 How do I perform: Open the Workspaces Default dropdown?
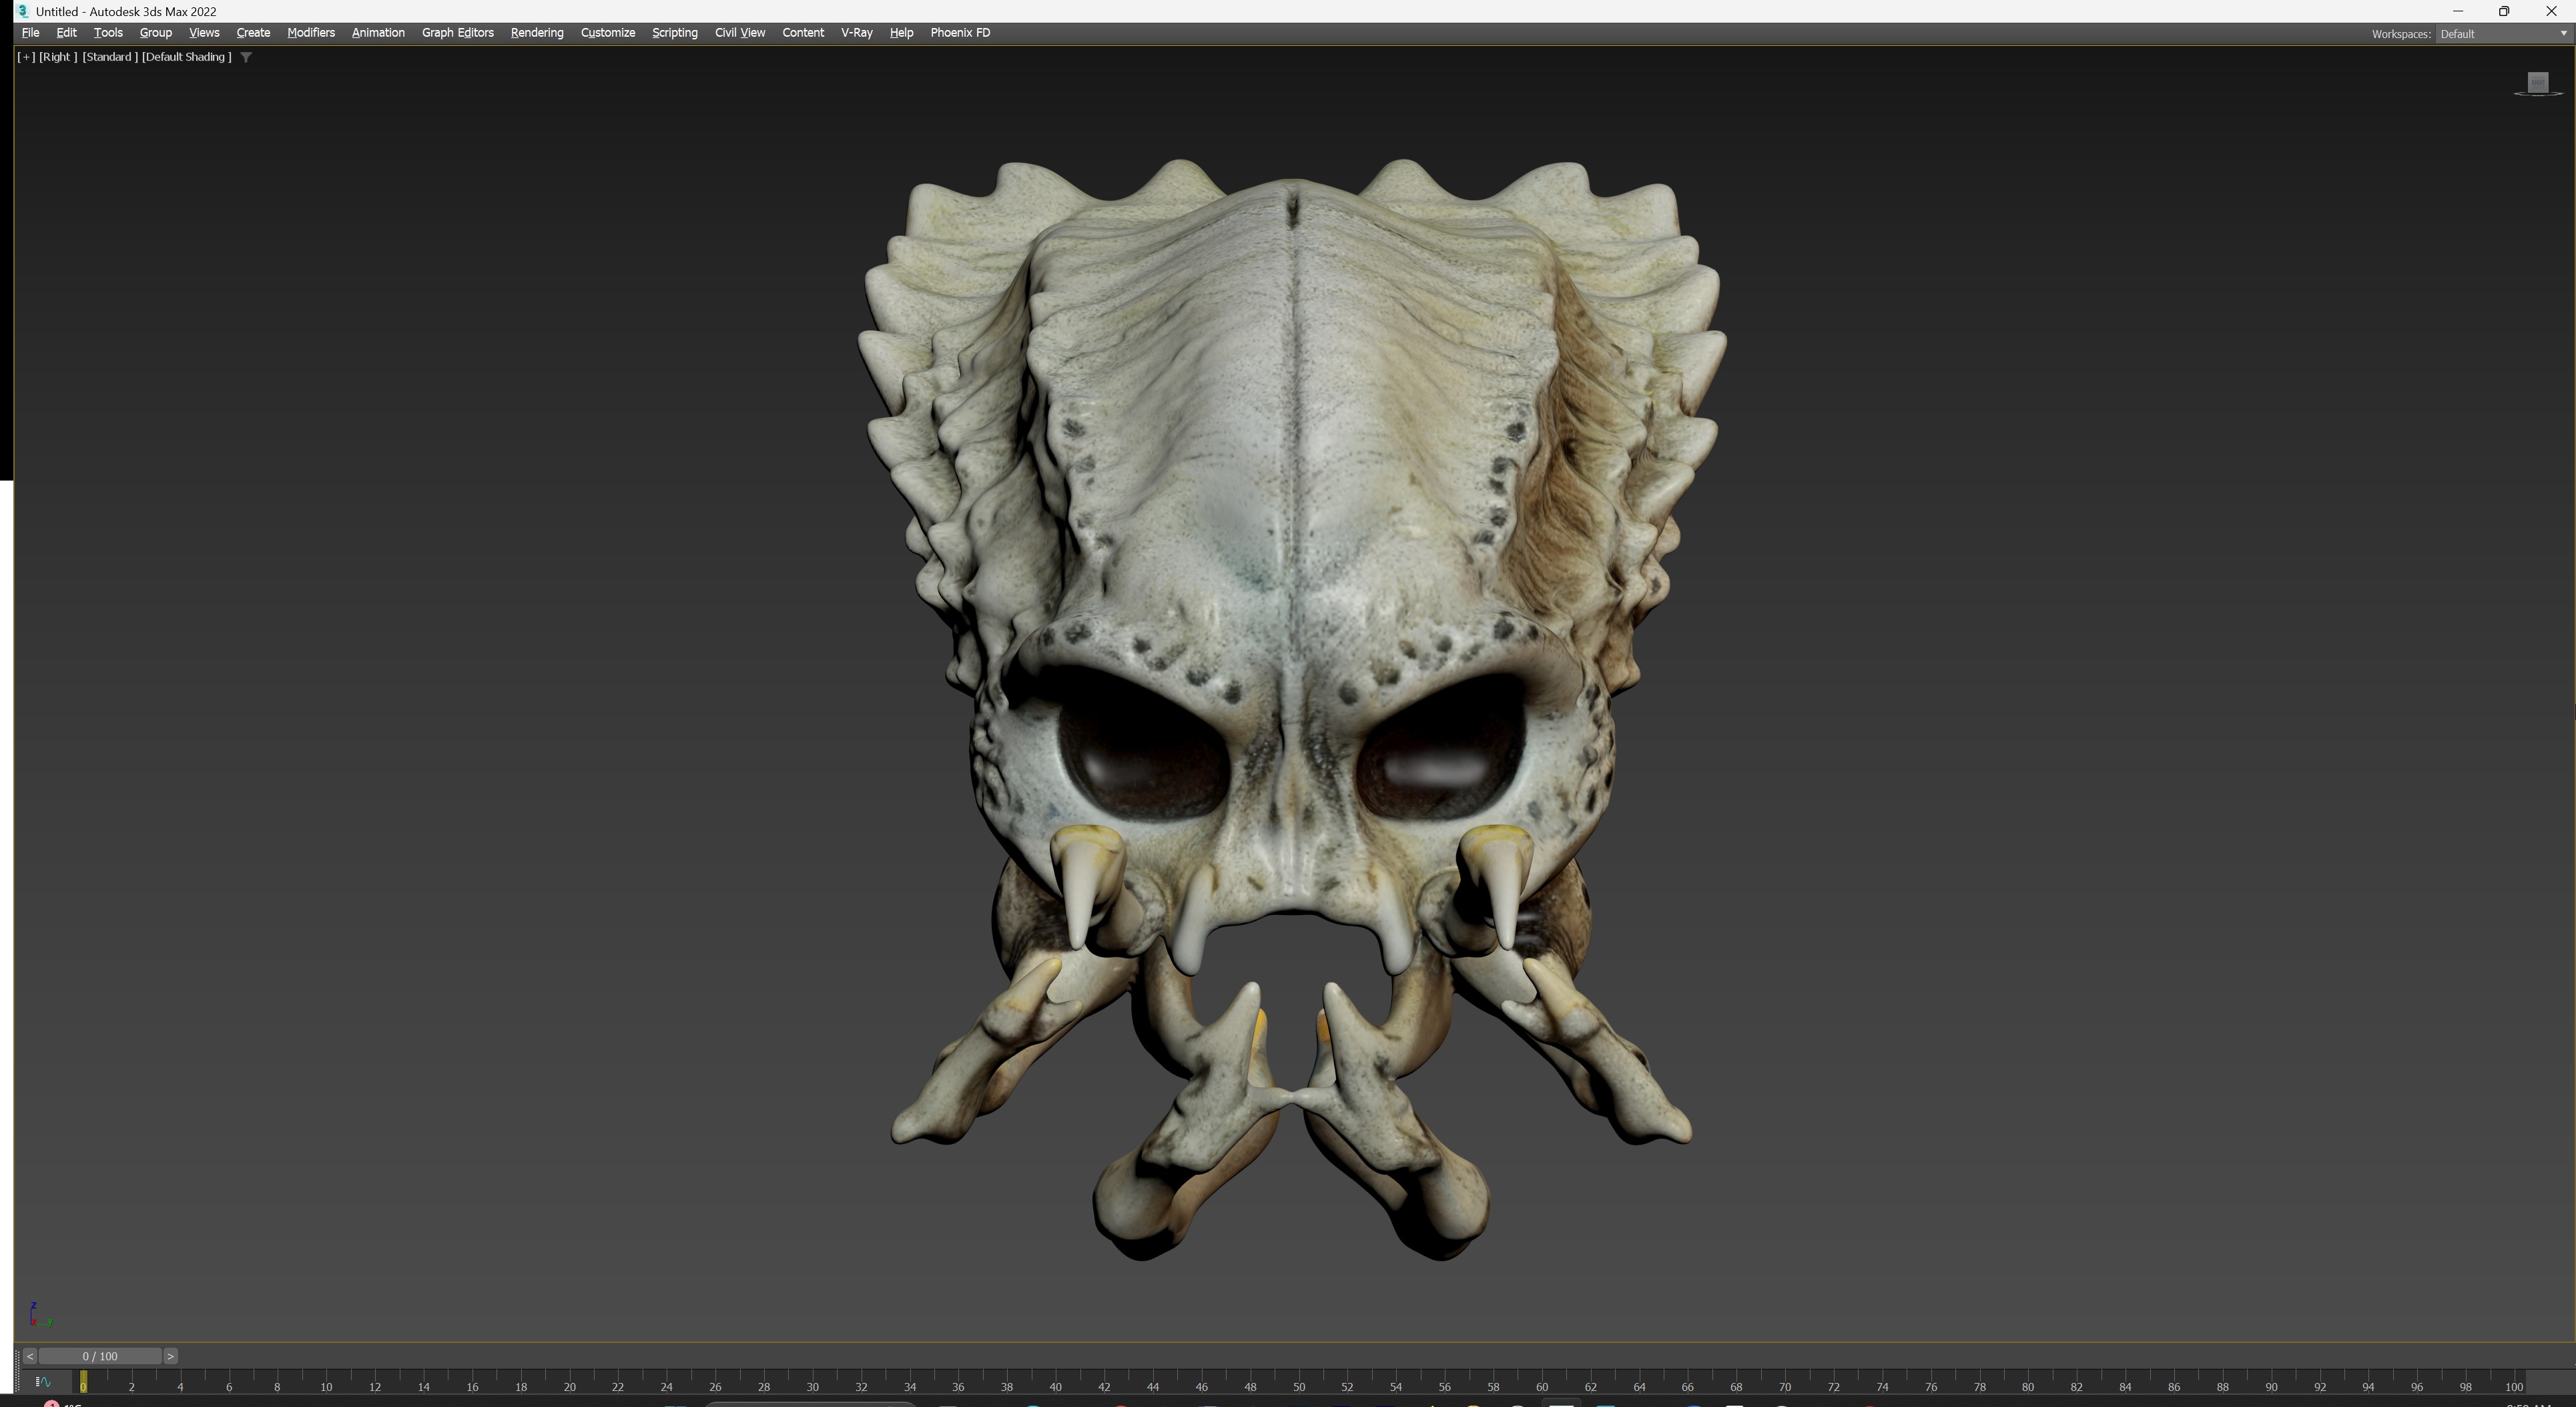pos(2504,34)
